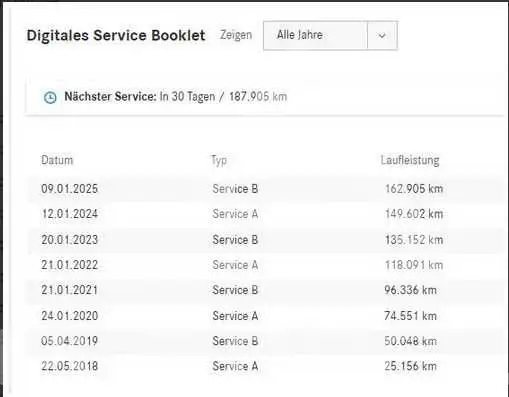Open the Alle Jahre dropdown
This screenshot has height=397, width=509.
click(x=330, y=35)
